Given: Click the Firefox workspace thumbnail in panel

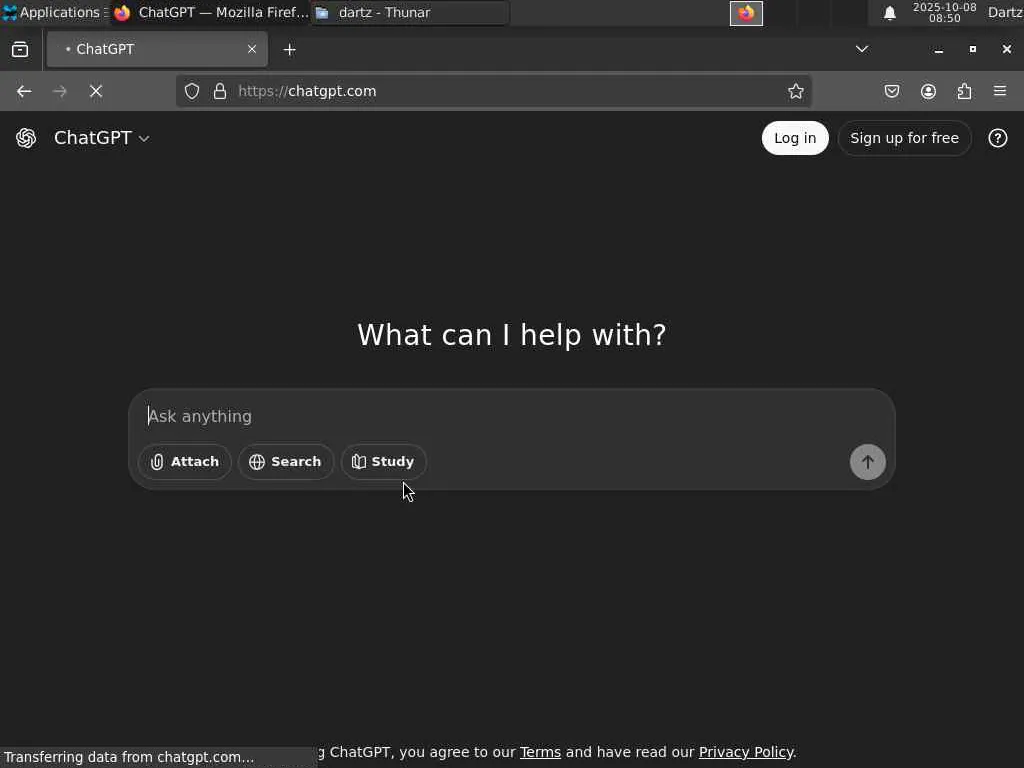Looking at the screenshot, I should [x=746, y=13].
